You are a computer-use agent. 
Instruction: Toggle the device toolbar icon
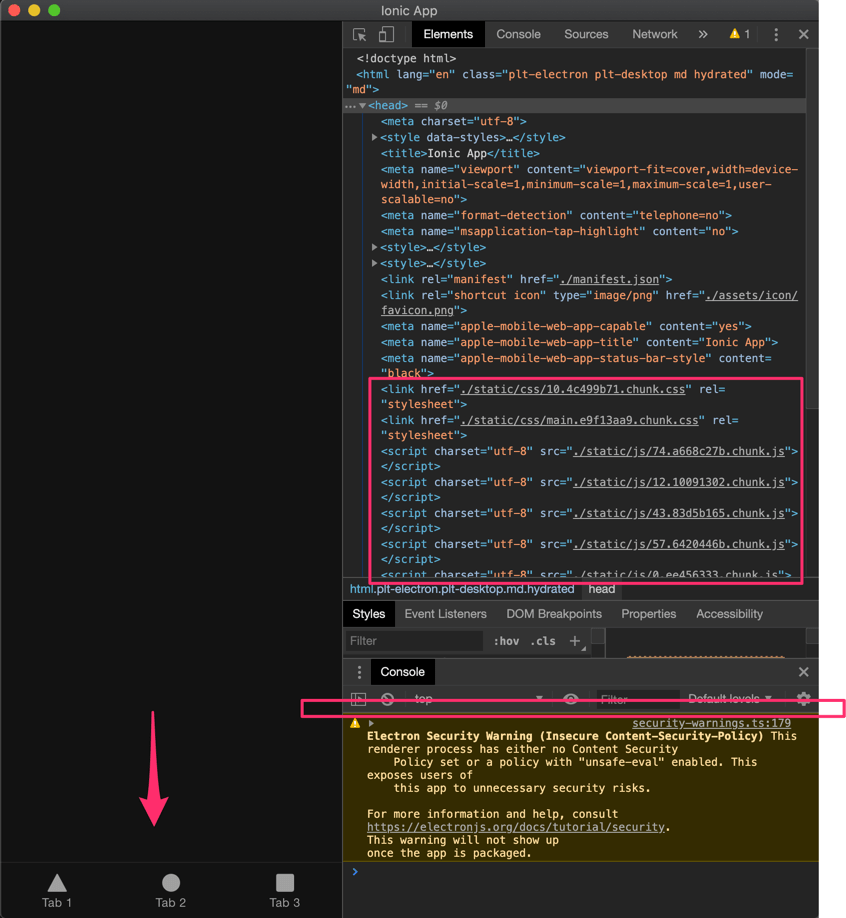386,35
